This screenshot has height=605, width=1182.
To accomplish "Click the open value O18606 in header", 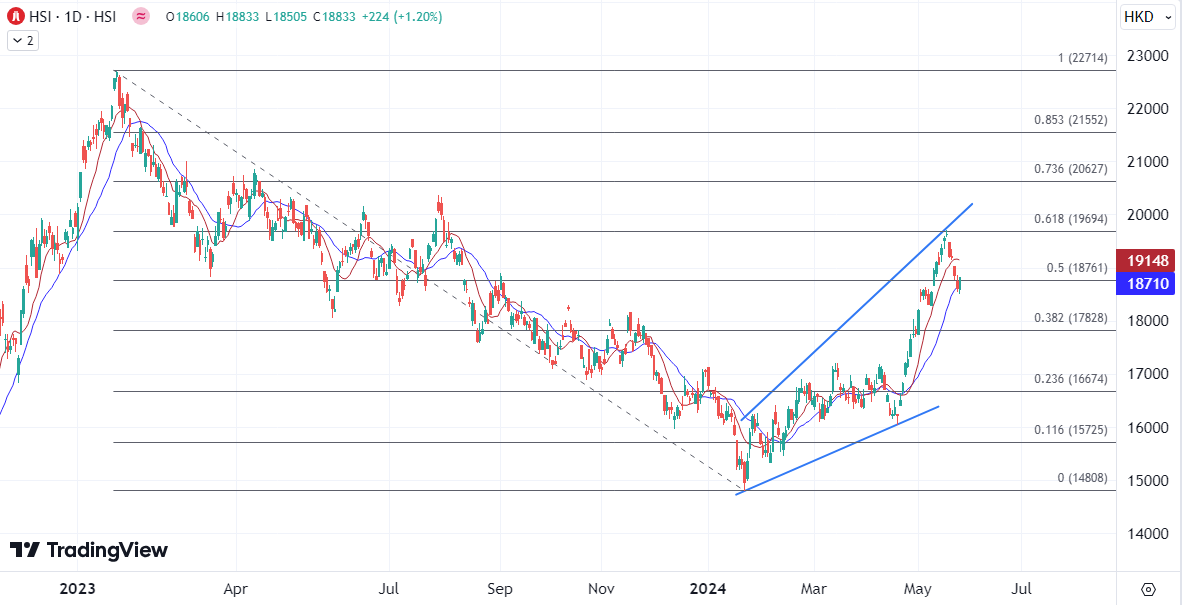I will tap(188, 17).
